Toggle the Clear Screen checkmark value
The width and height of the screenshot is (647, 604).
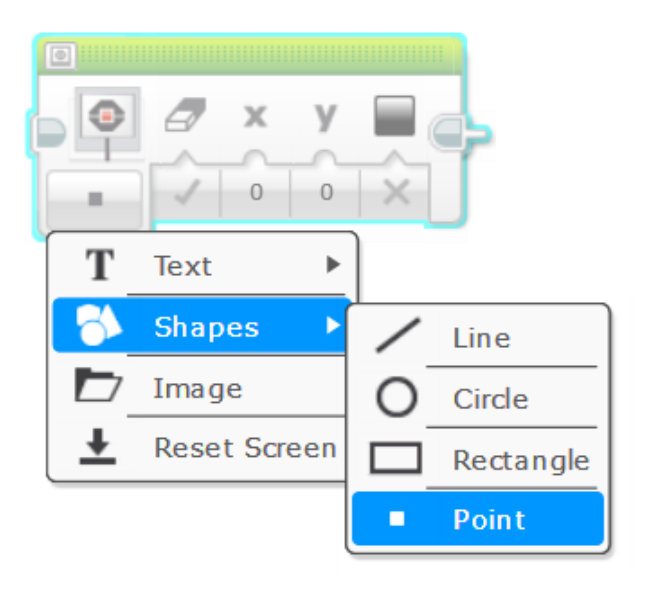[x=184, y=191]
